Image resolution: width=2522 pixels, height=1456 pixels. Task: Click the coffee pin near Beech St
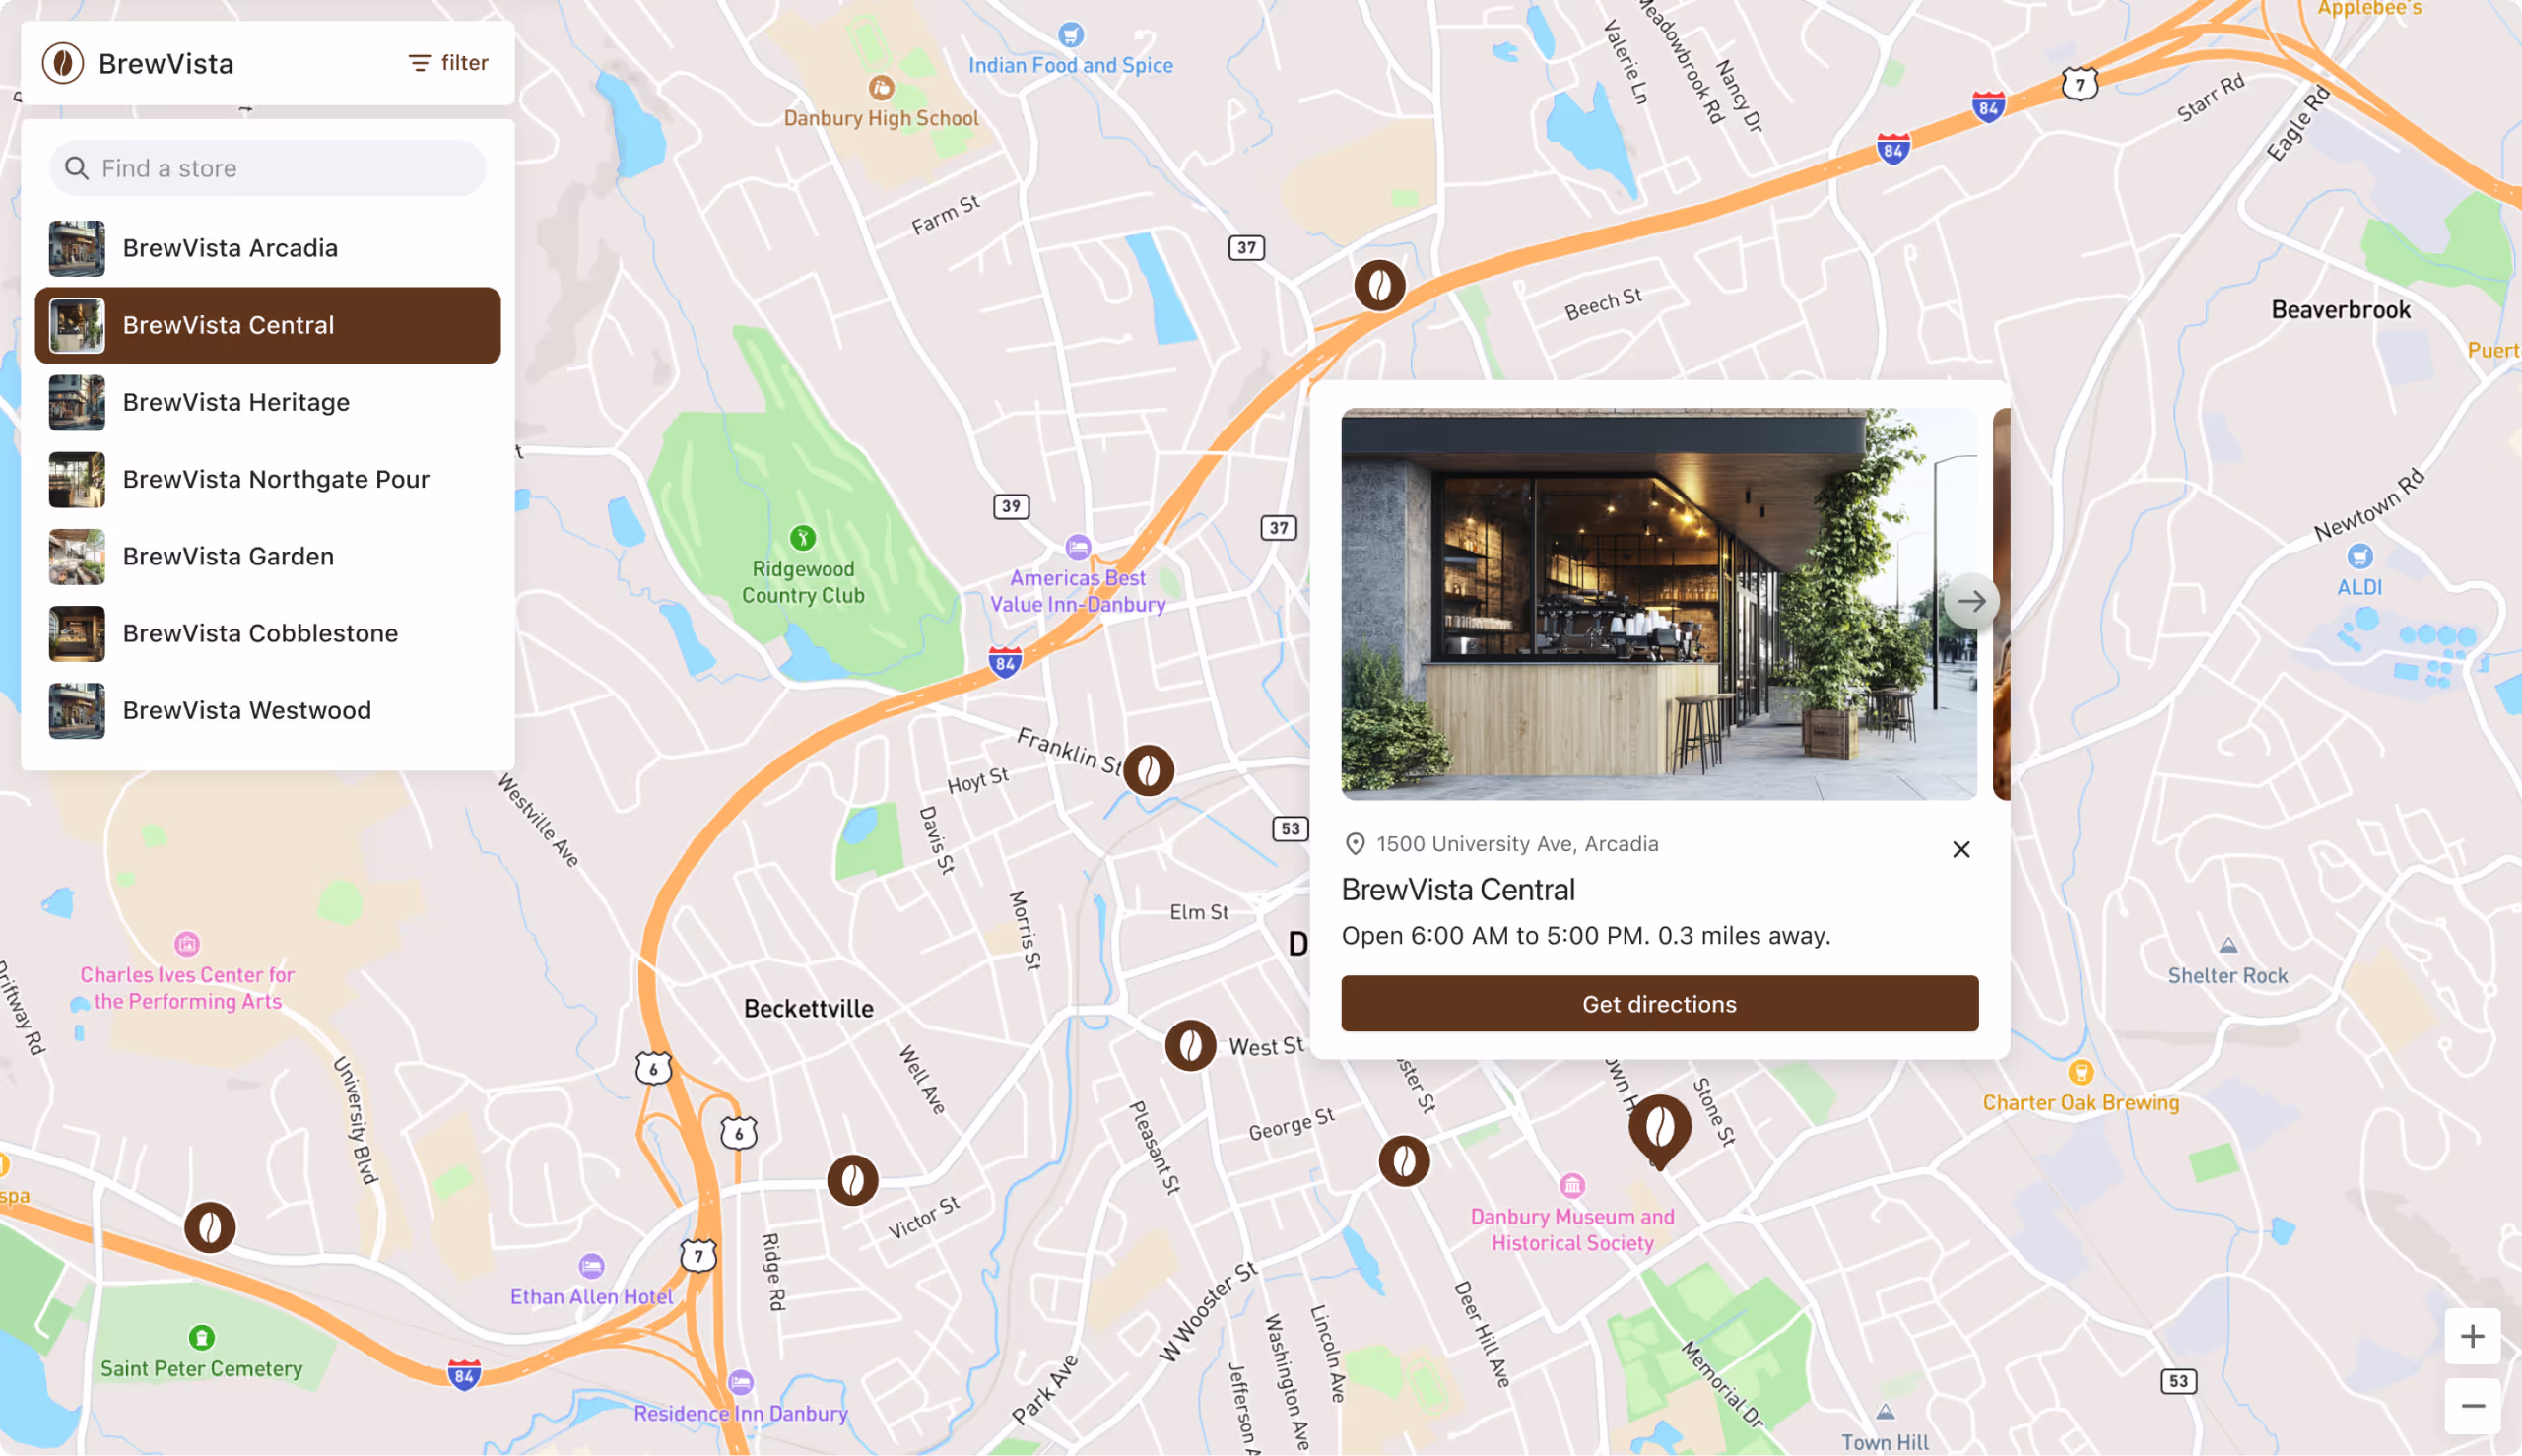(x=1379, y=286)
